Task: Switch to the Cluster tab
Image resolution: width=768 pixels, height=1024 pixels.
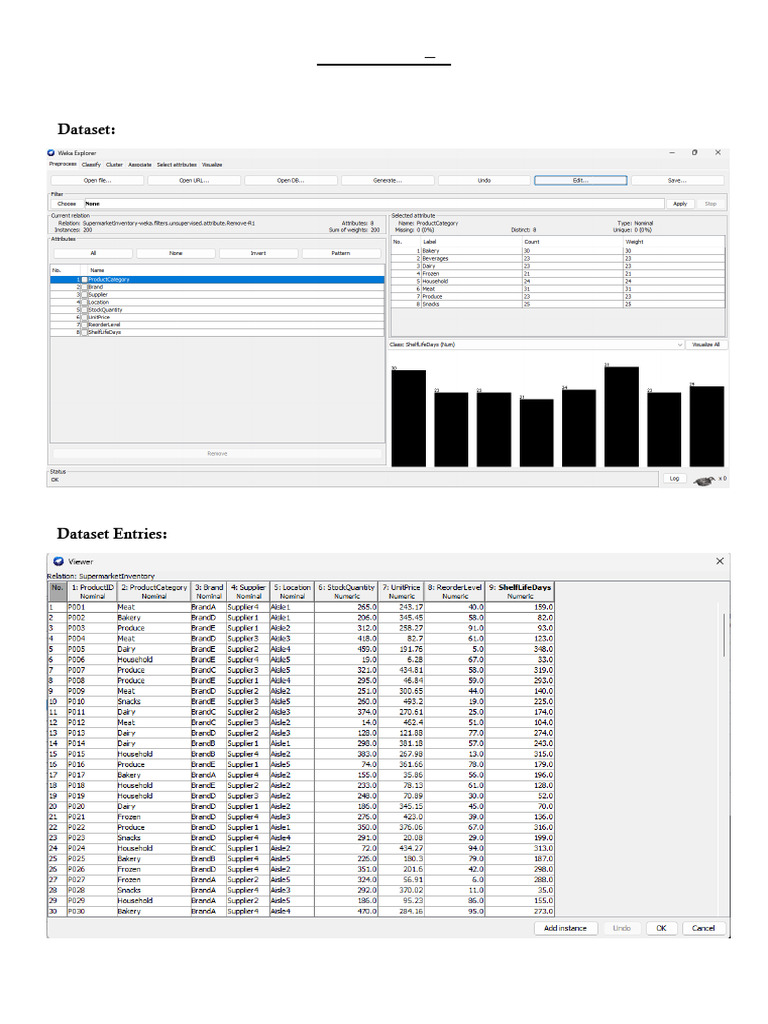Action: [x=114, y=165]
